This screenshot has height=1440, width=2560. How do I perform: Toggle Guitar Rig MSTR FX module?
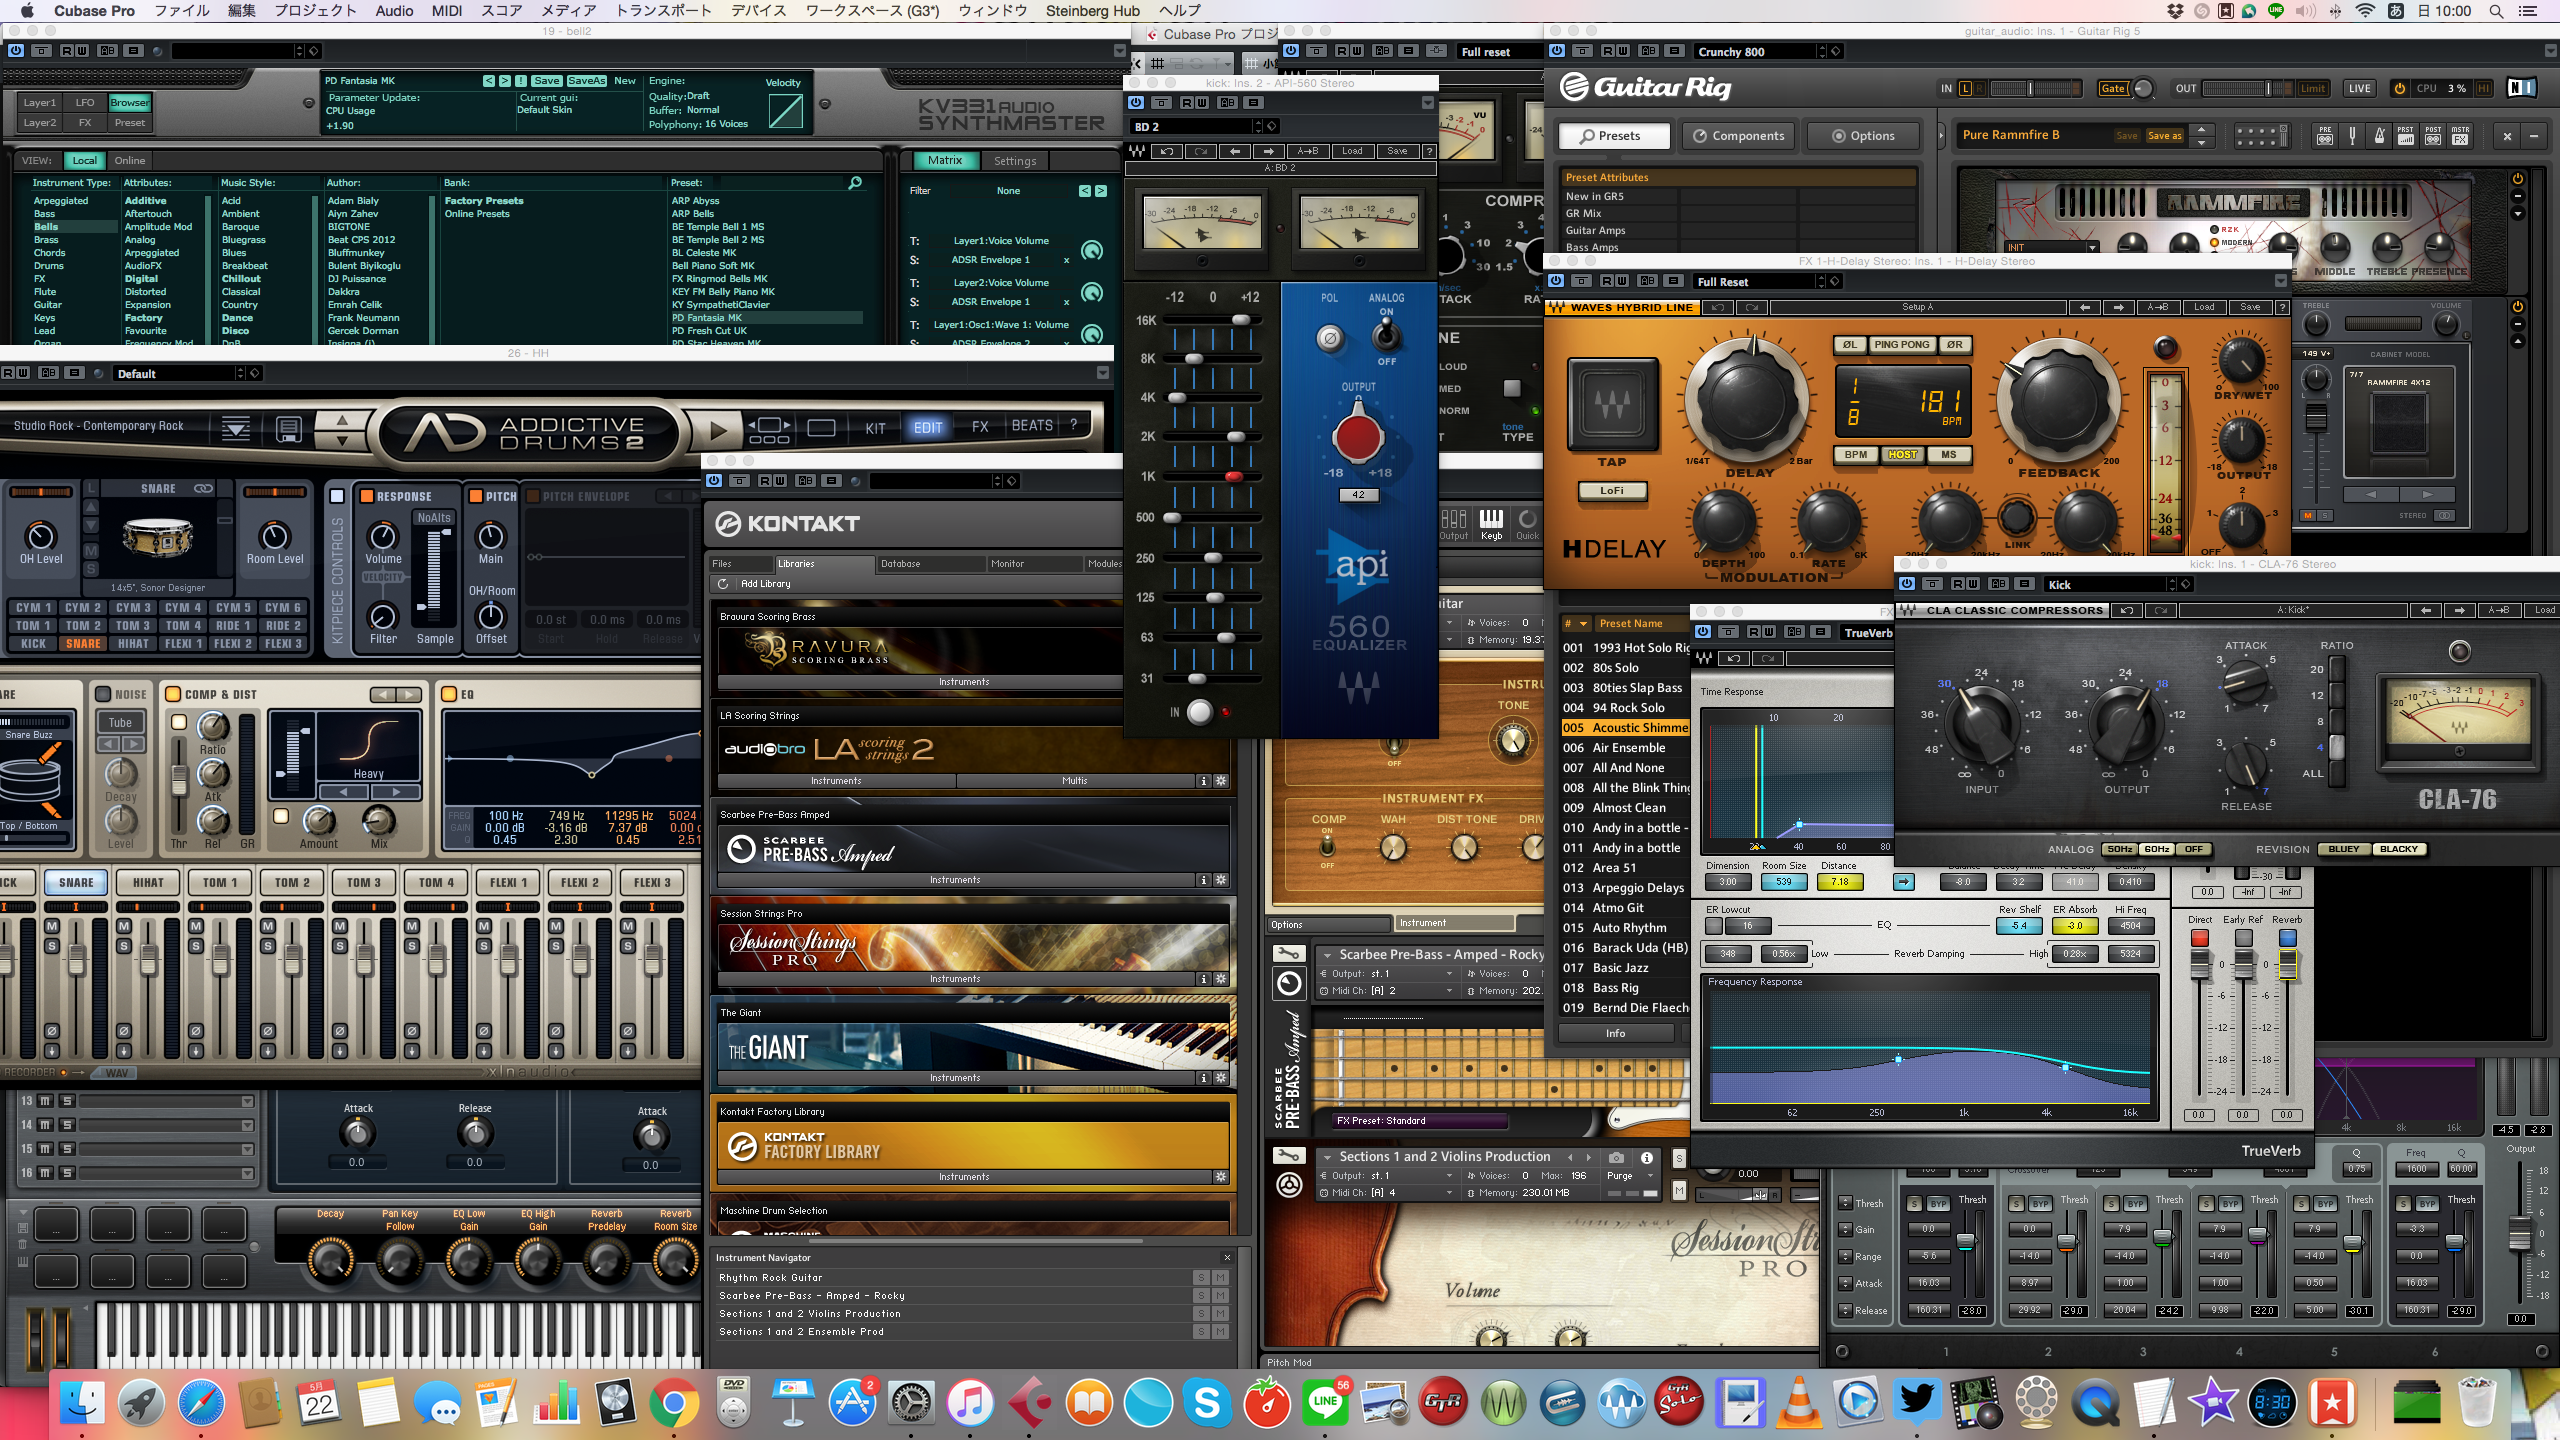pos(2460,136)
